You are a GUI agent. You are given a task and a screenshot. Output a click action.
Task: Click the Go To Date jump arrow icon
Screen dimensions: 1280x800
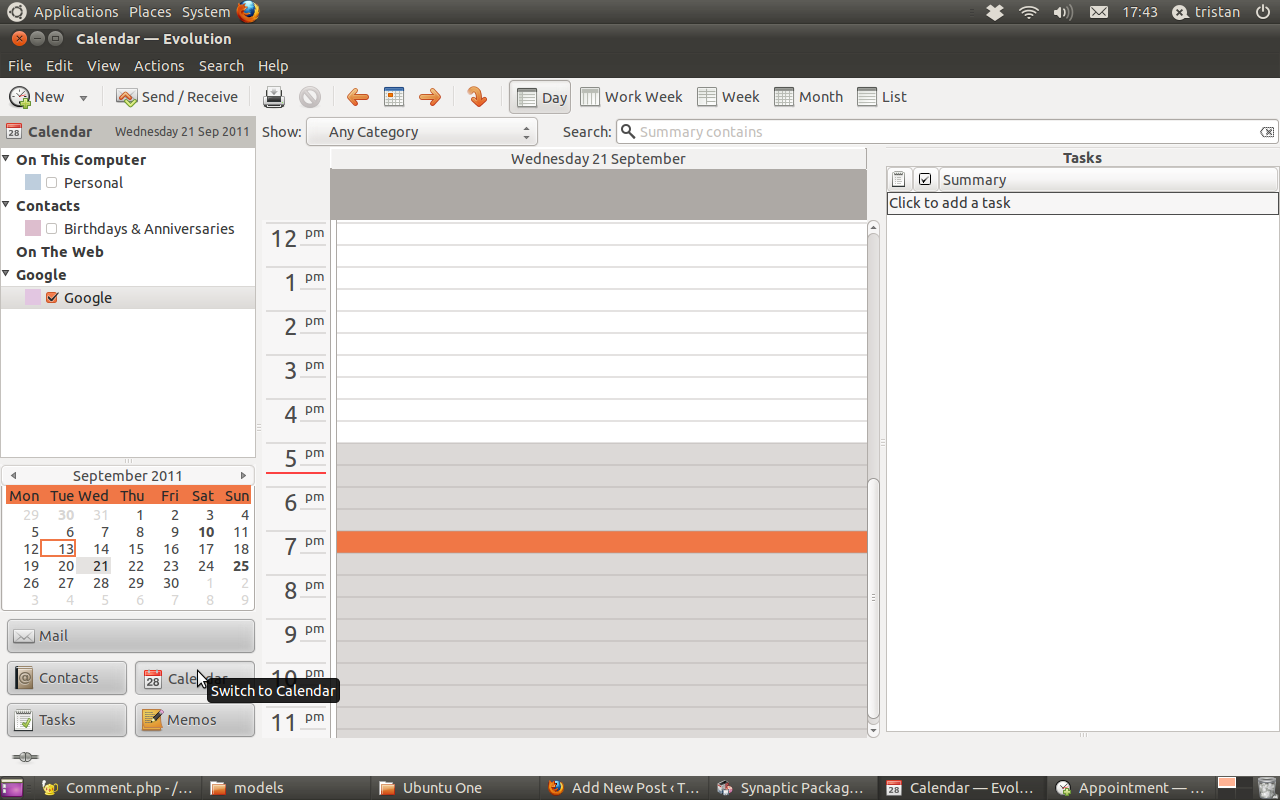coord(477,97)
